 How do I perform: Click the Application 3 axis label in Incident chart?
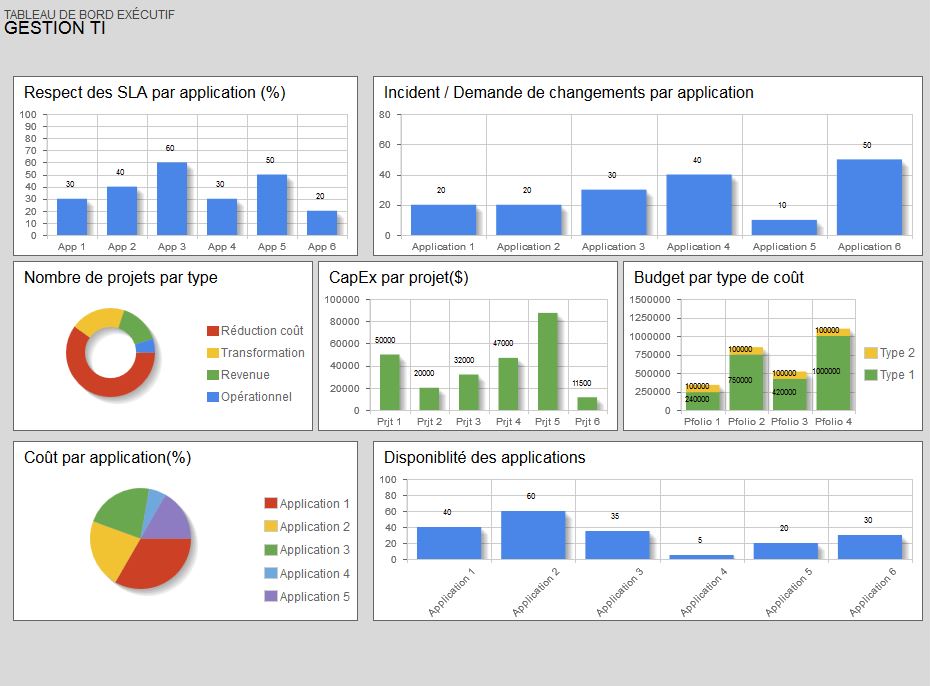(x=613, y=246)
